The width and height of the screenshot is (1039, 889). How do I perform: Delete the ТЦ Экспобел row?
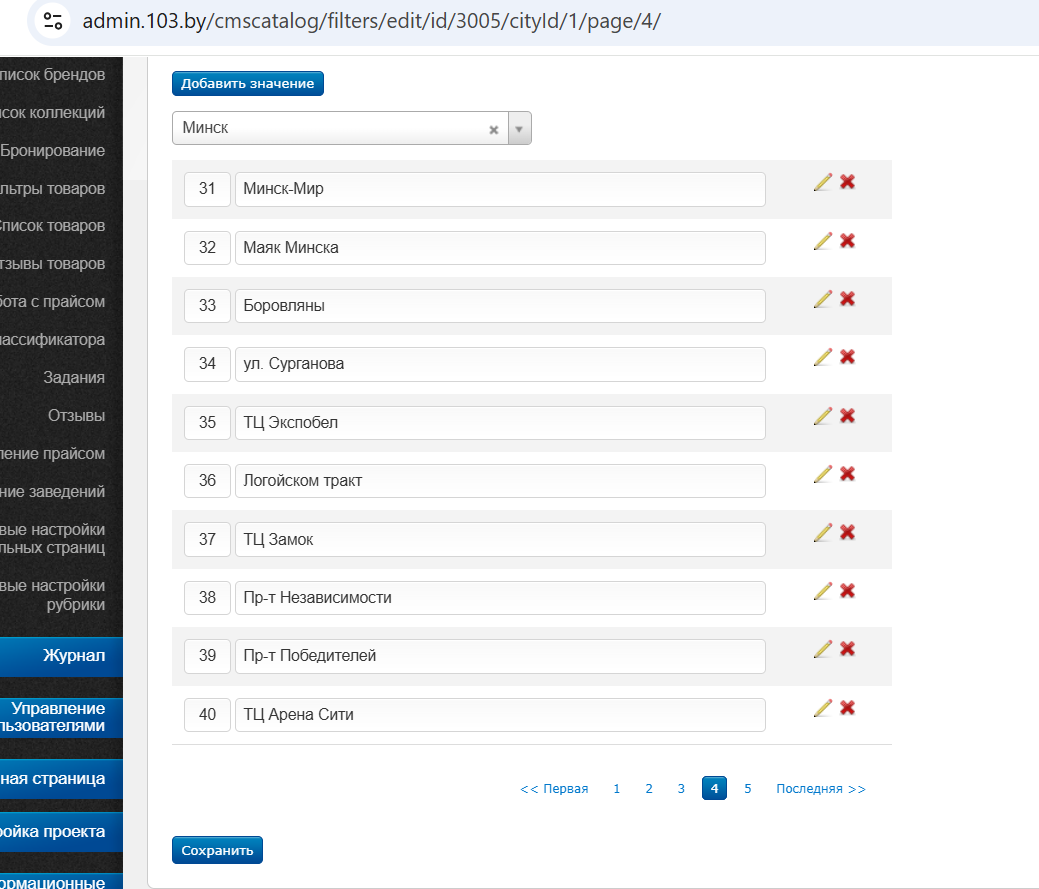point(848,416)
